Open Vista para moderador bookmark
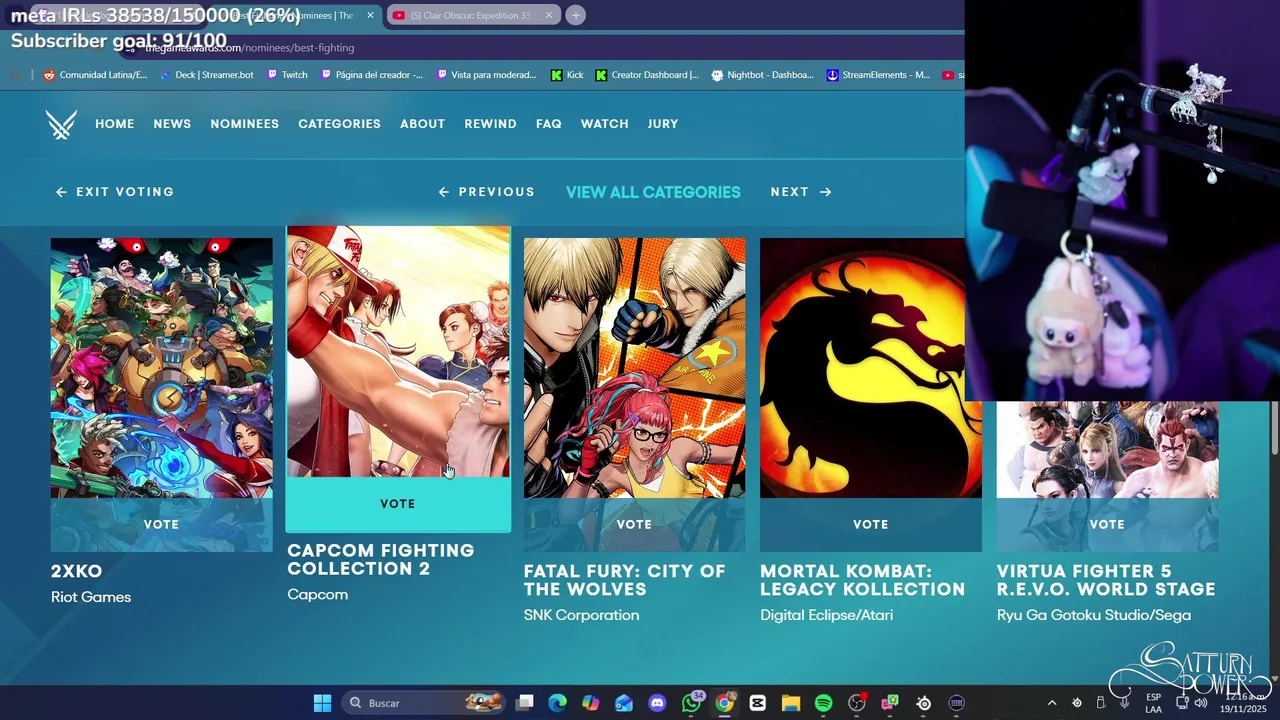Image resolution: width=1280 pixels, height=720 pixels. [x=487, y=75]
